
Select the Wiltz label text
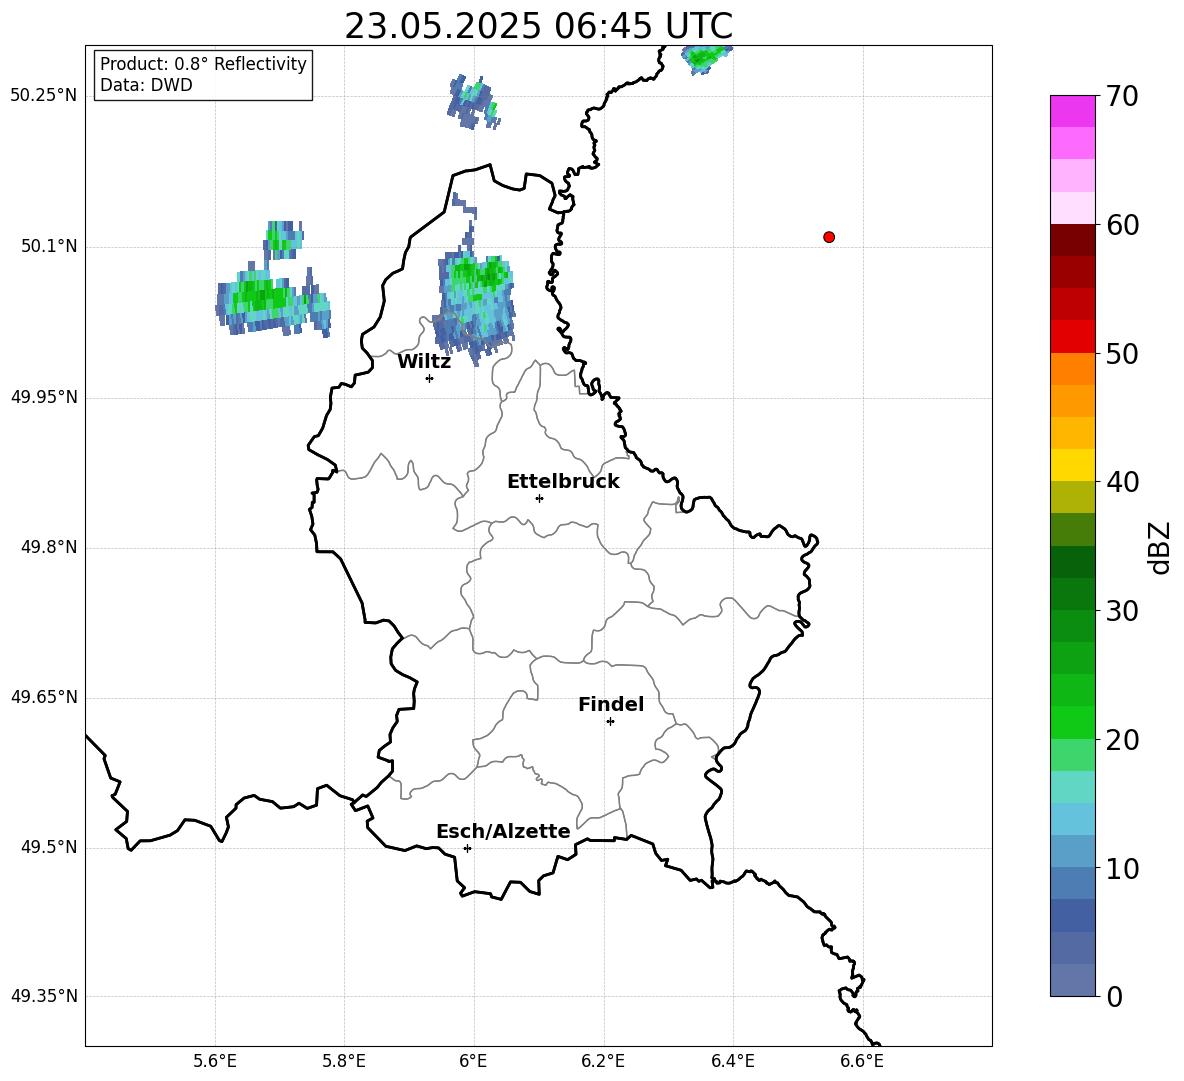coord(424,362)
